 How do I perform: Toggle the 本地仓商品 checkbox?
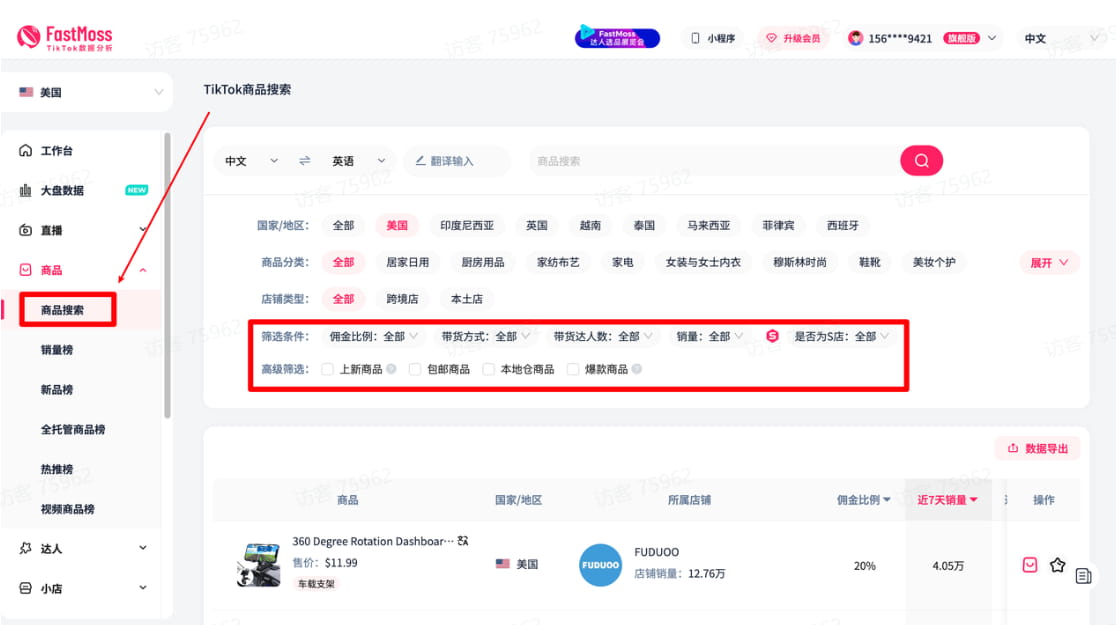coord(489,369)
